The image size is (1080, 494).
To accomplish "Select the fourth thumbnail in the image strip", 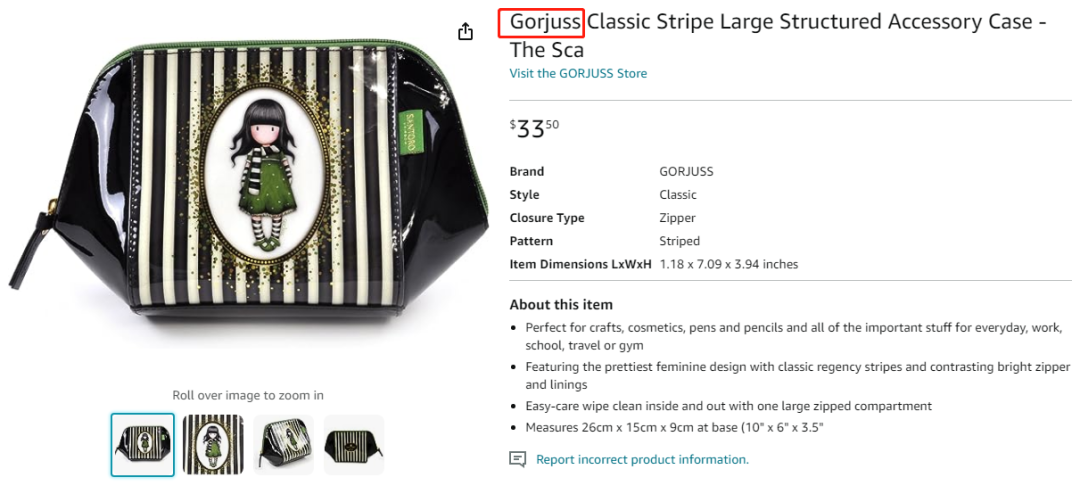I will tap(354, 445).
